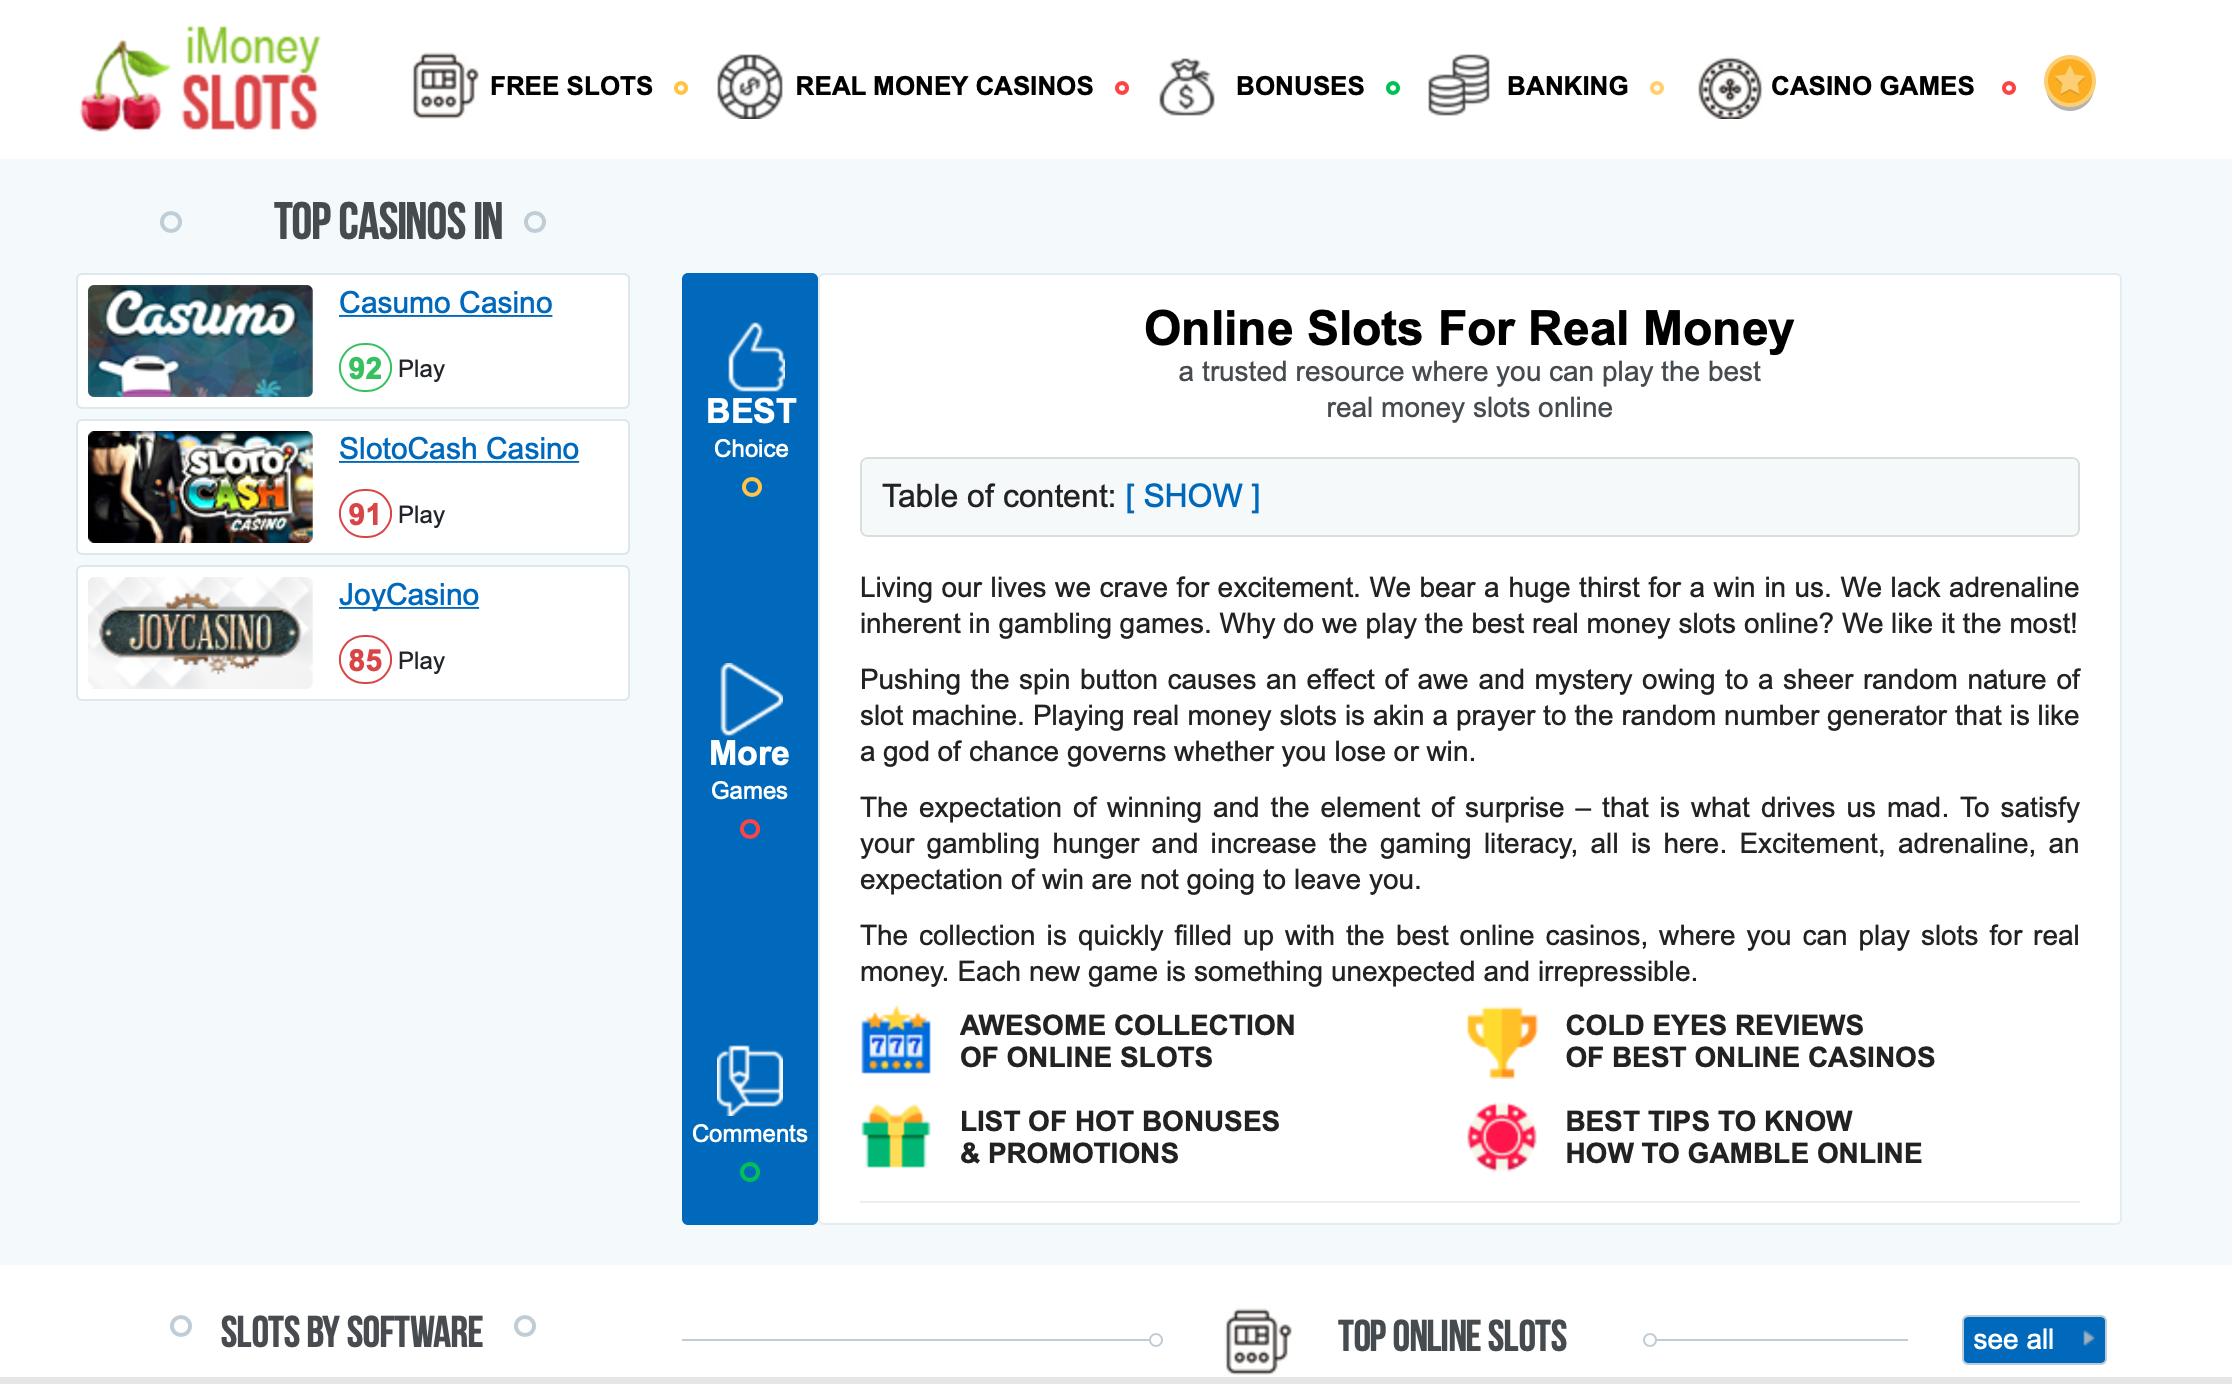Click the casino chip icon beside Real Money Casinos
The height and width of the screenshot is (1384, 2232).
click(746, 87)
